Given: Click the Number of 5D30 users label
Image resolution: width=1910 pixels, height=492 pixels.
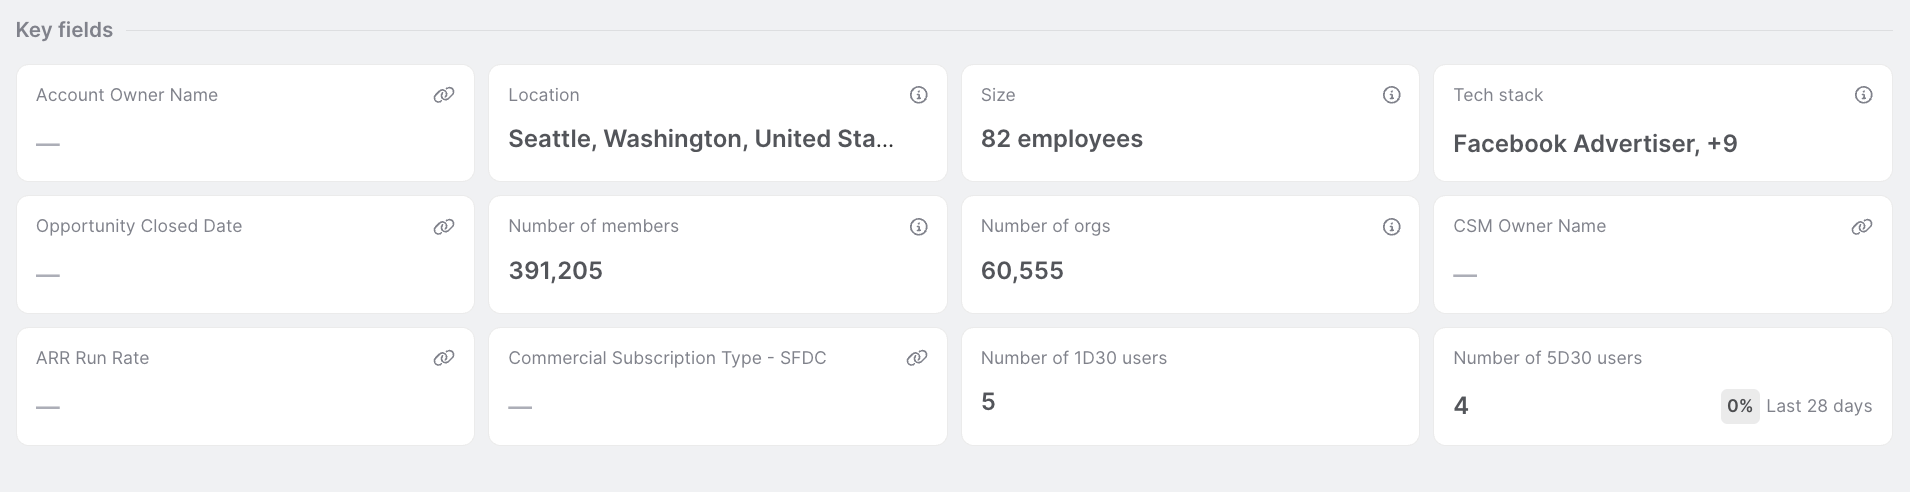Looking at the screenshot, I should (1547, 358).
